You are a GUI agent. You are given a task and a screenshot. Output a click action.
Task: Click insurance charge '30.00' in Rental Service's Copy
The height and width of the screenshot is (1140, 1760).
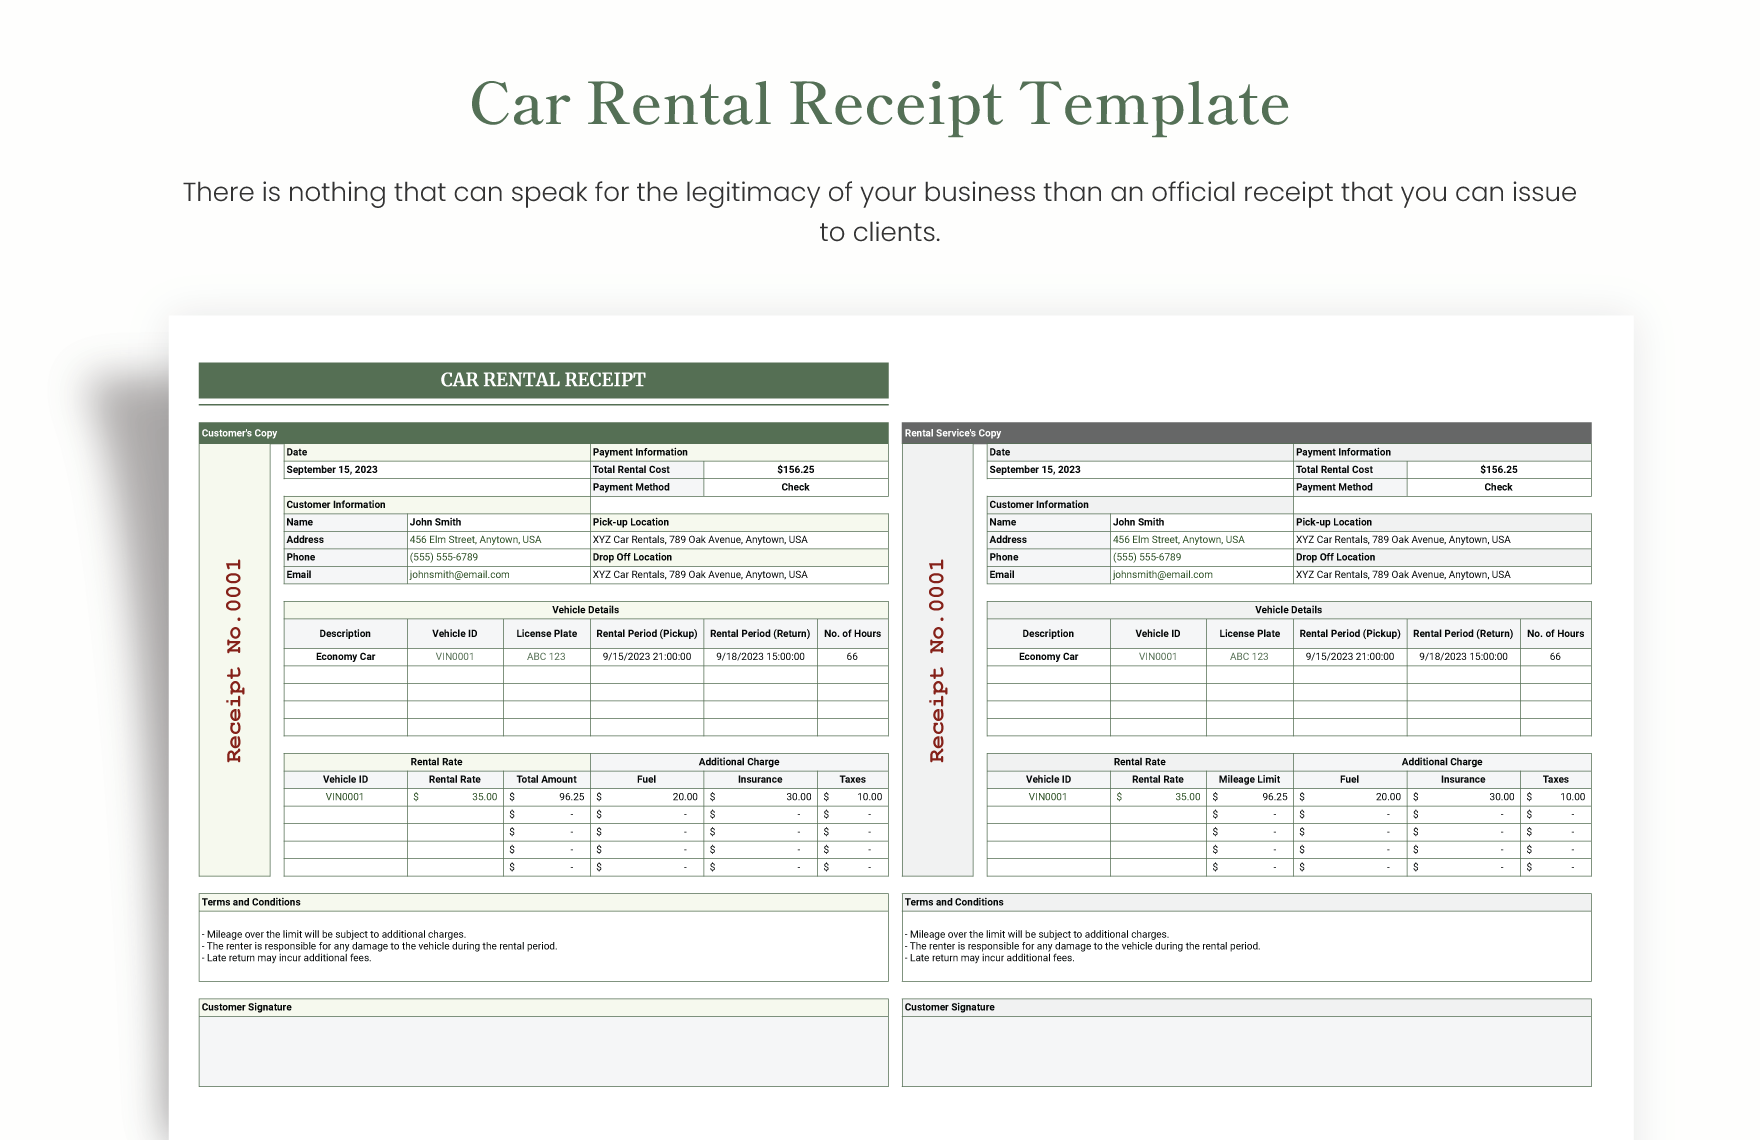1502,798
